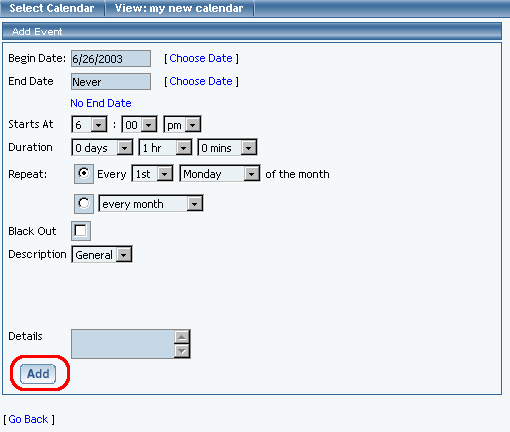Open the am/pm dropdown

click(182, 125)
